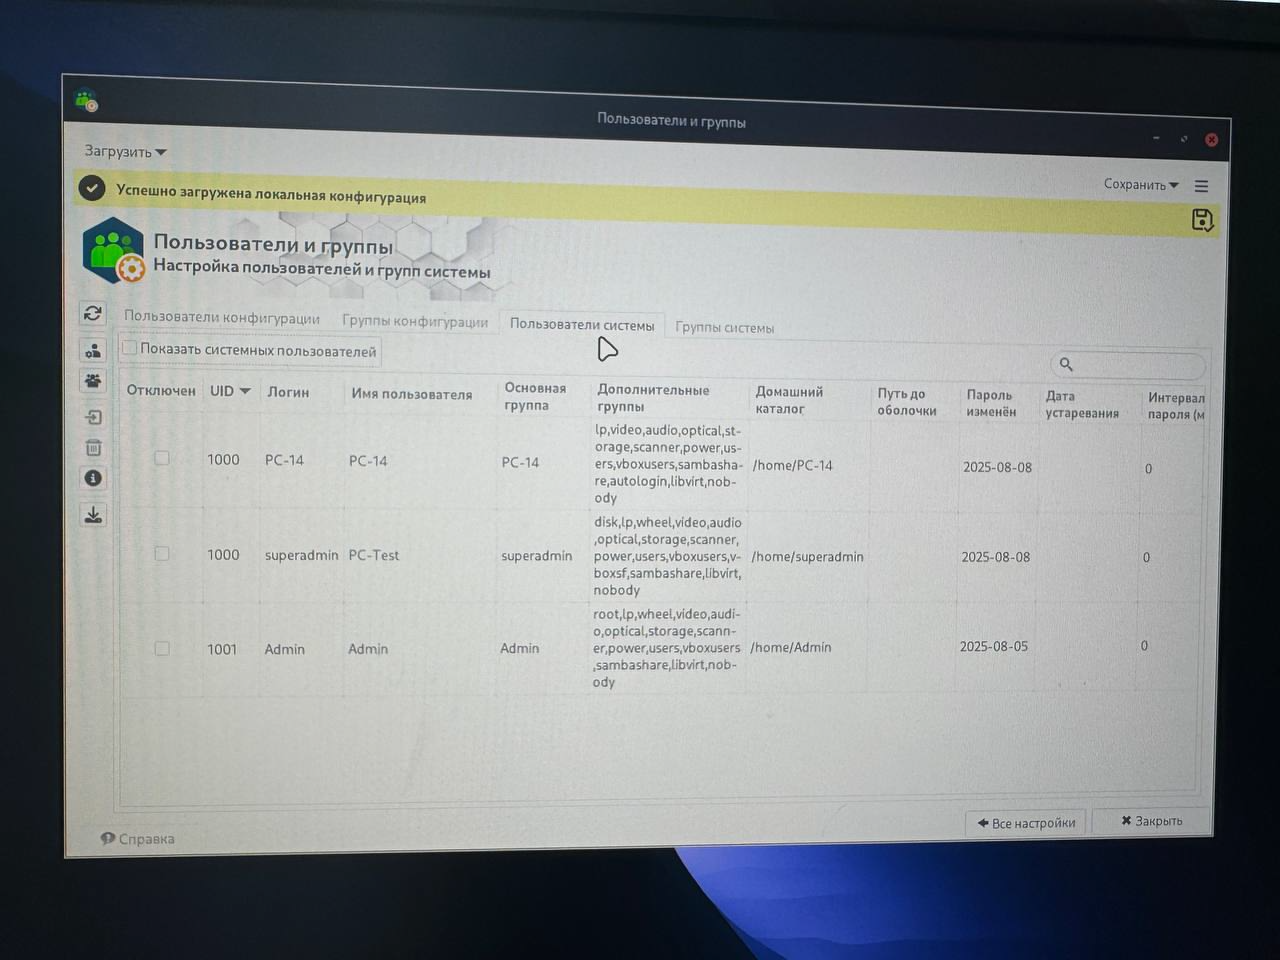Click the Отключен column header
The image size is (1280, 960).
(161, 390)
